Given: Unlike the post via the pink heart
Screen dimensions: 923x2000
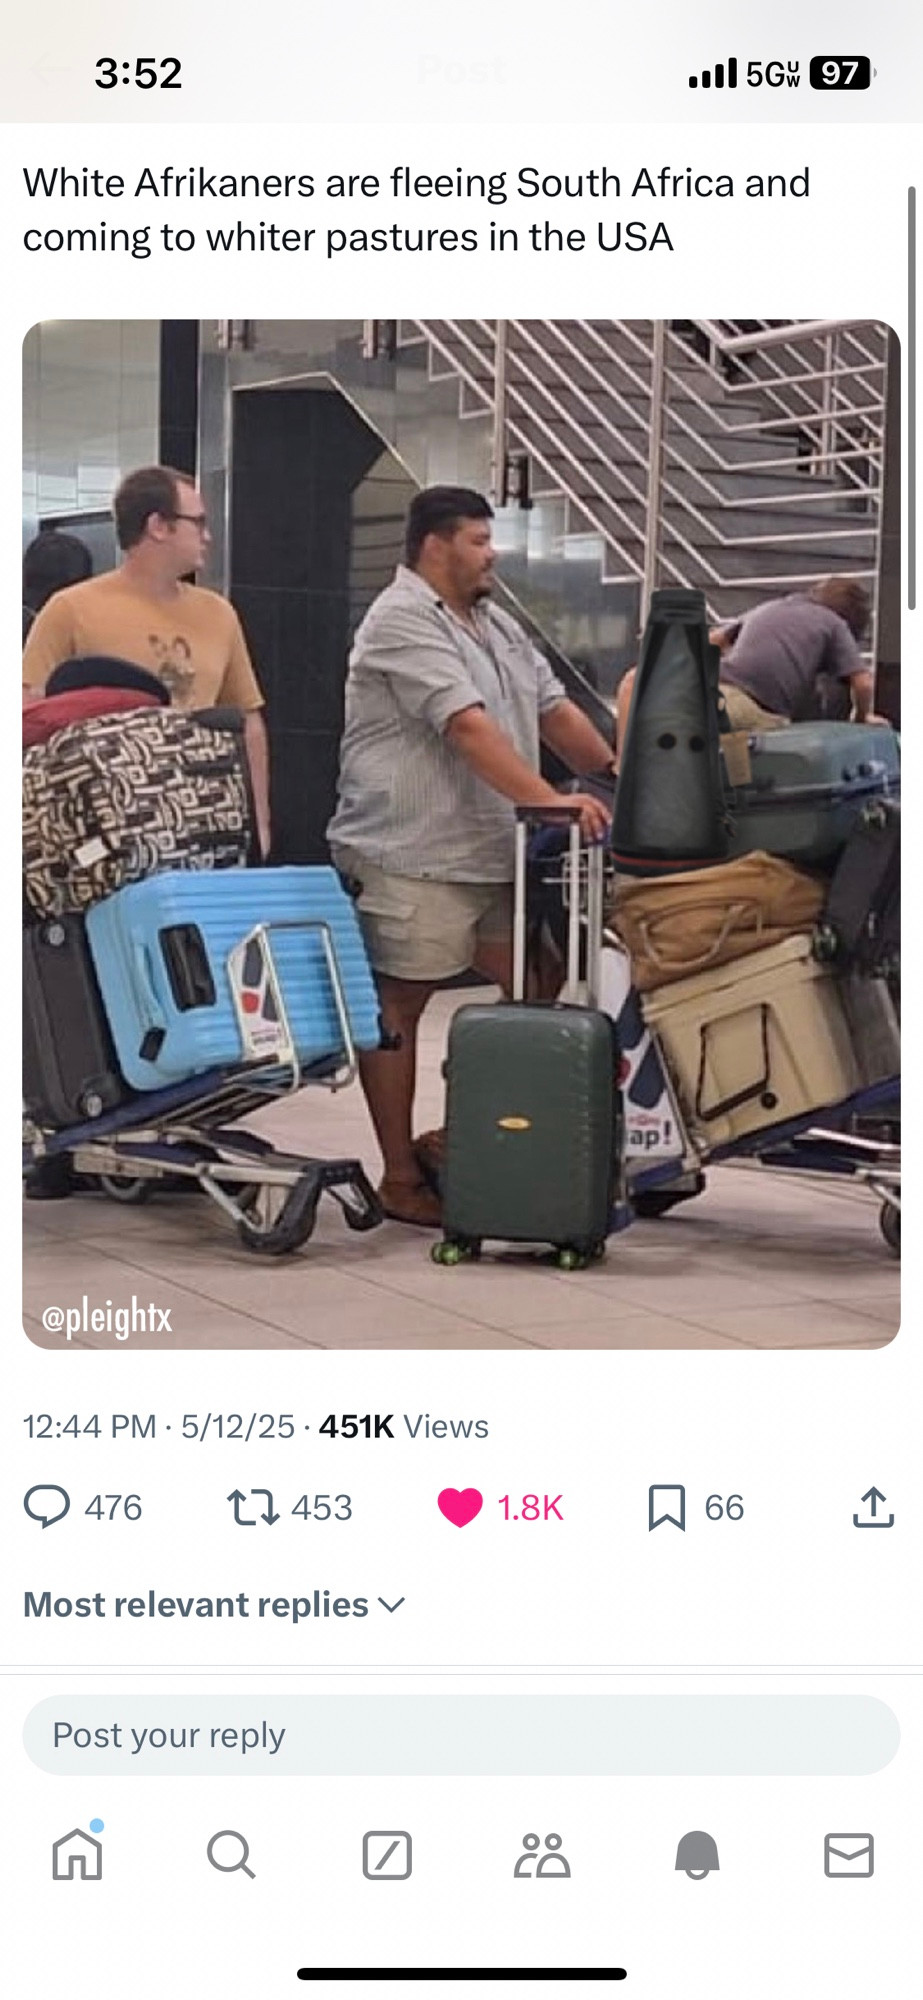Looking at the screenshot, I should click(460, 1507).
